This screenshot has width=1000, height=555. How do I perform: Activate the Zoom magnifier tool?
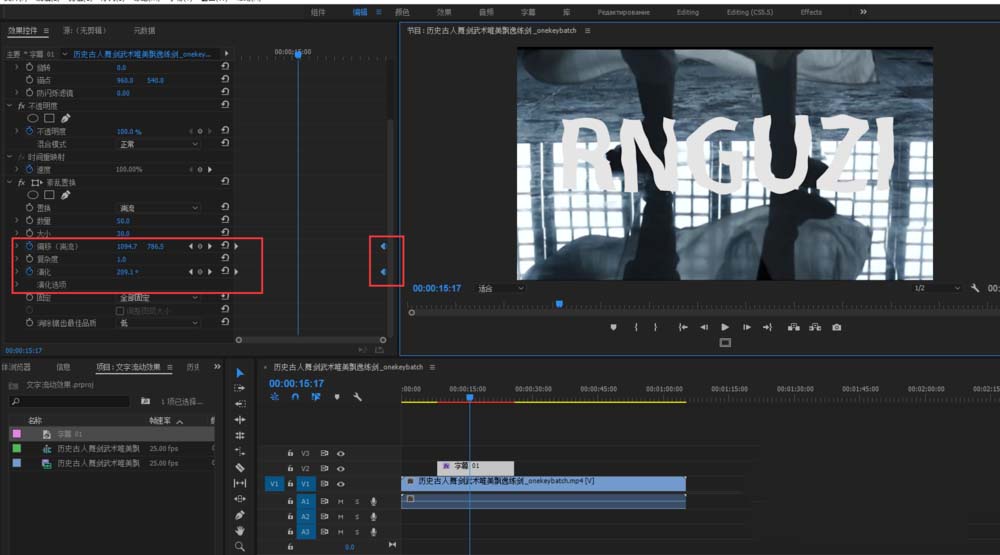pyautogui.click(x=240, y=547)
